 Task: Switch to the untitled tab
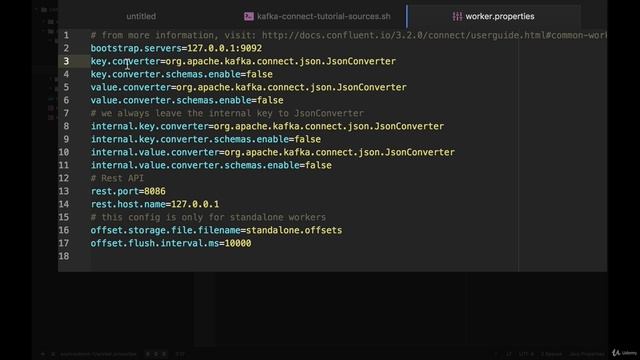tap(141, 16)
